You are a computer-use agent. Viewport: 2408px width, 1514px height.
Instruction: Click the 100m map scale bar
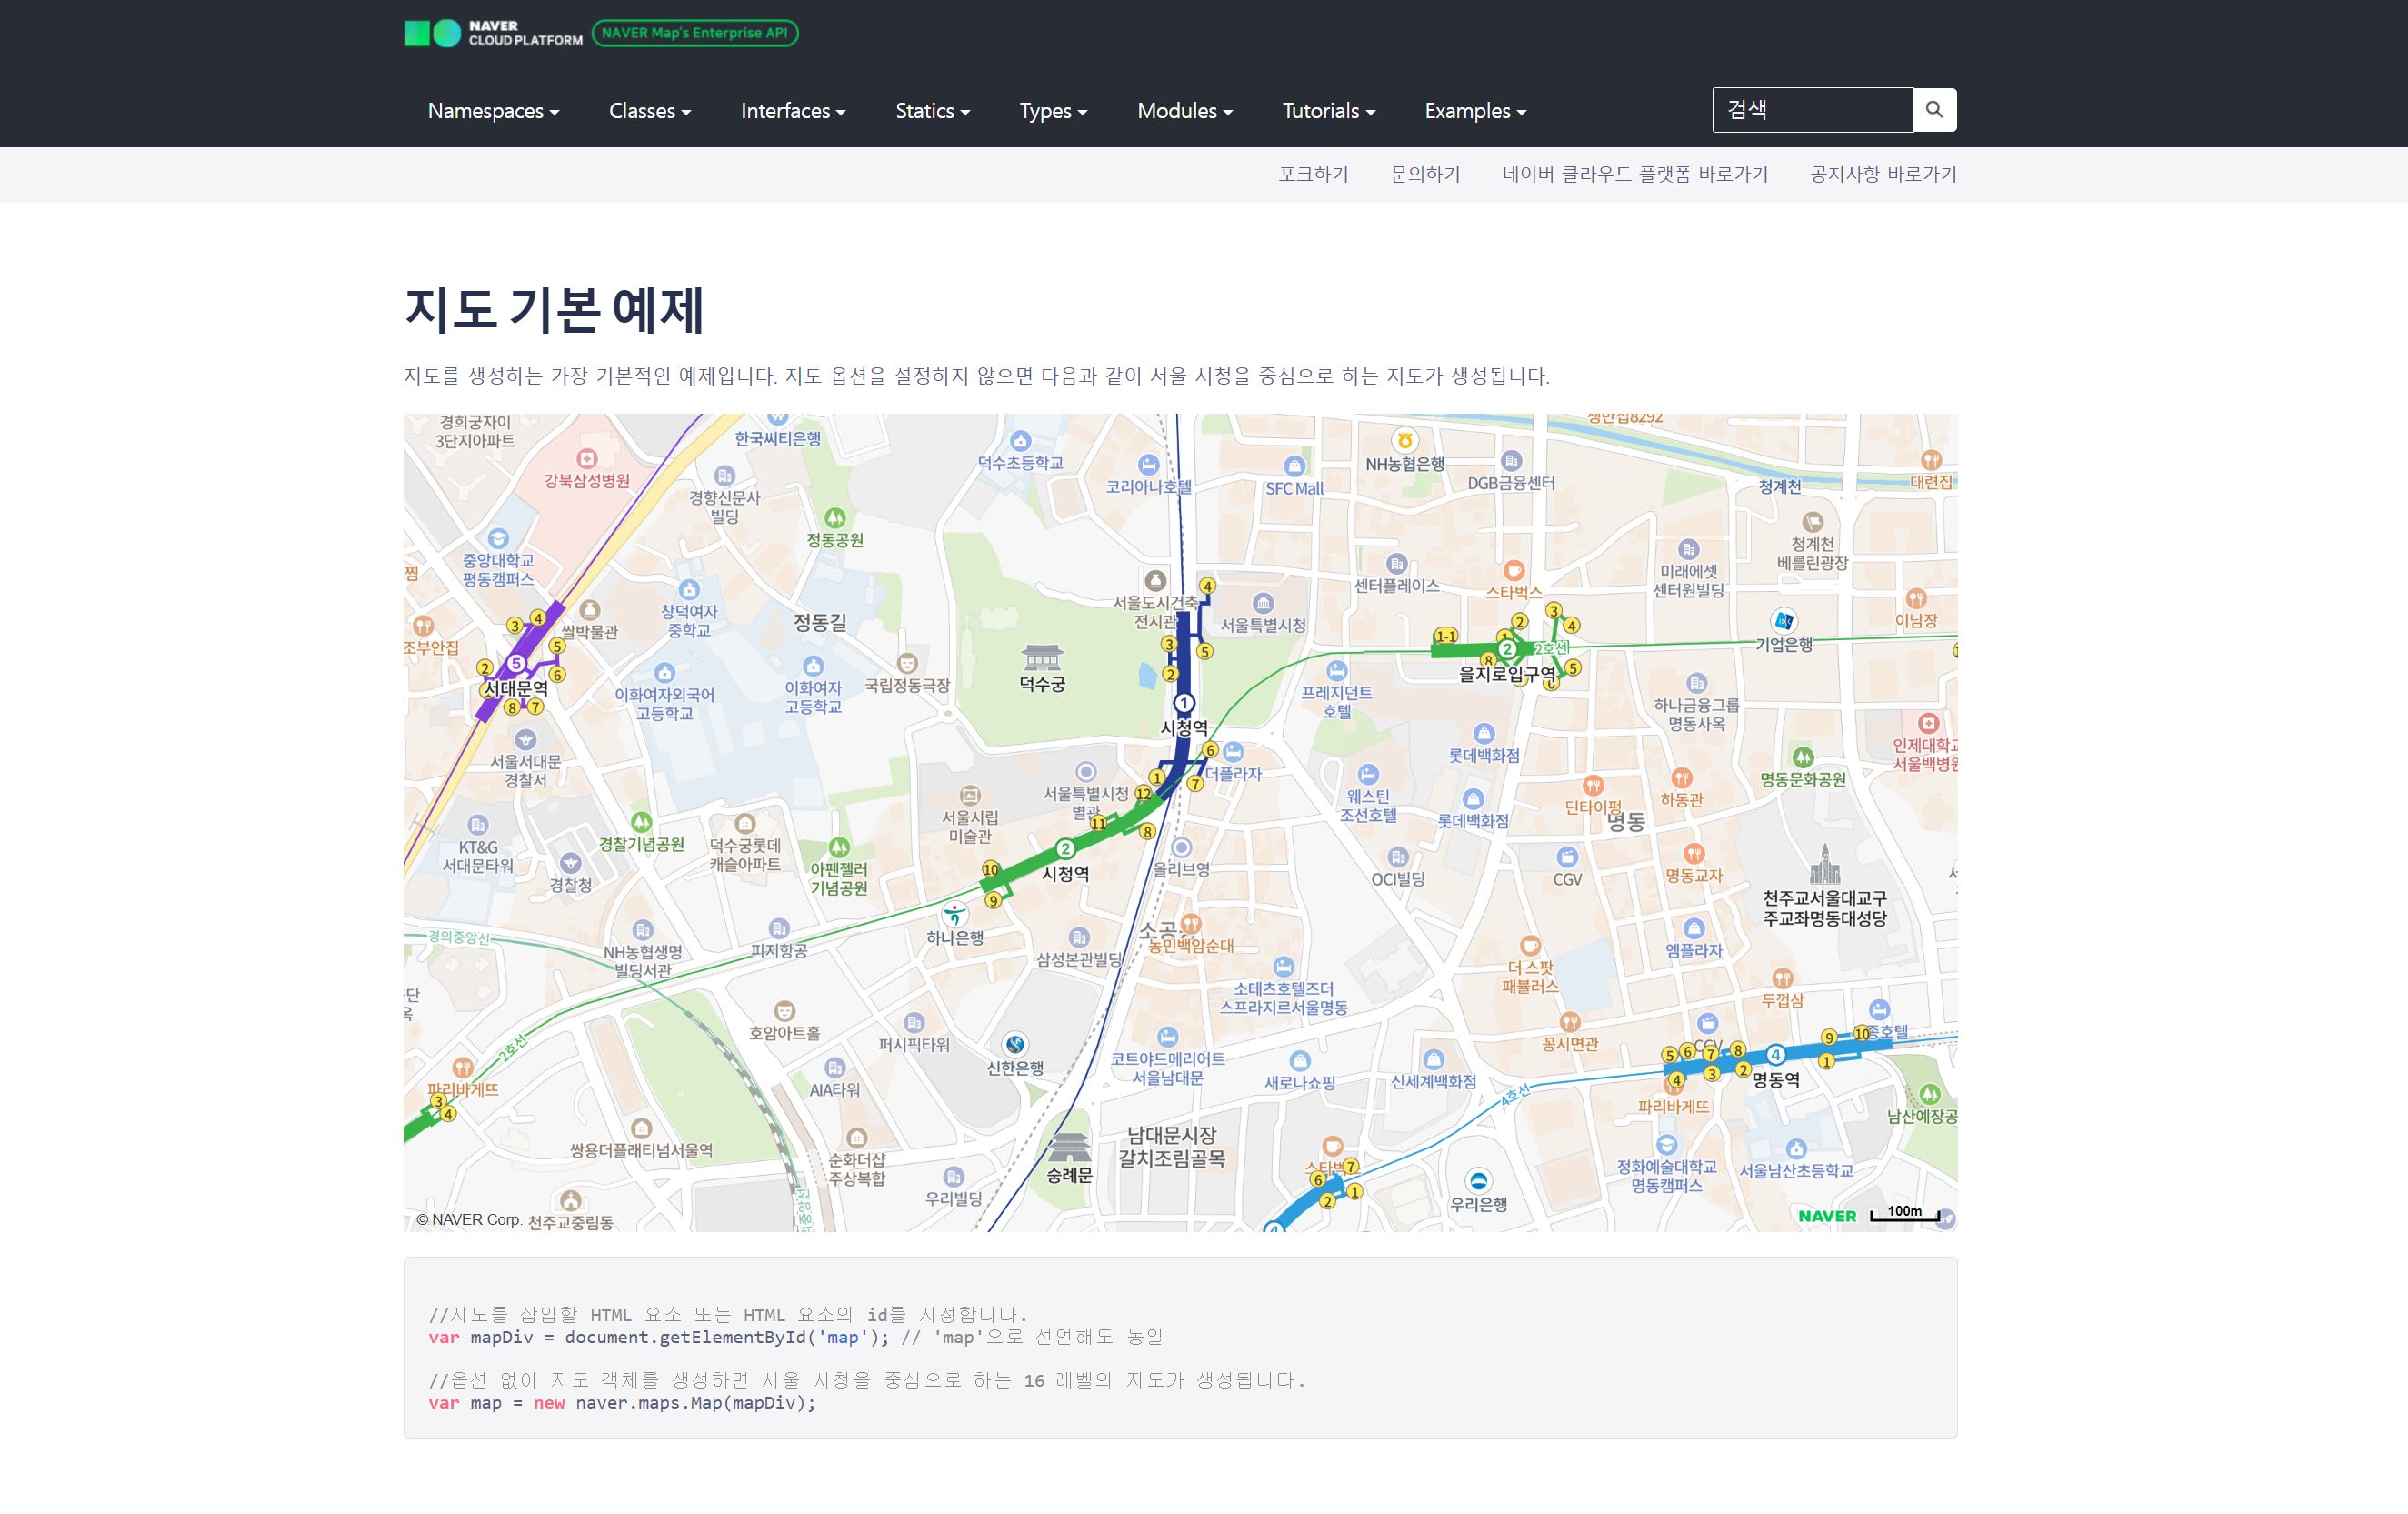pos(1905,1214)
